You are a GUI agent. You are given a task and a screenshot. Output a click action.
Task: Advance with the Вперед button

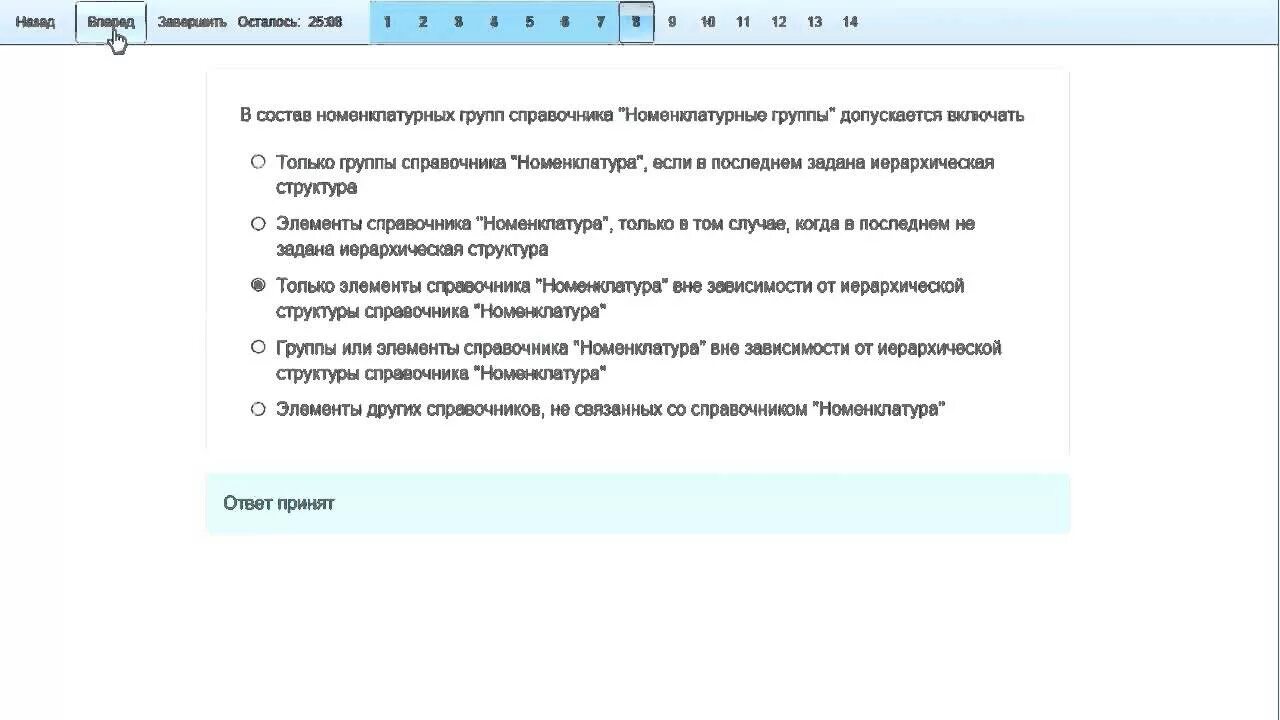[x=111, y=22]
